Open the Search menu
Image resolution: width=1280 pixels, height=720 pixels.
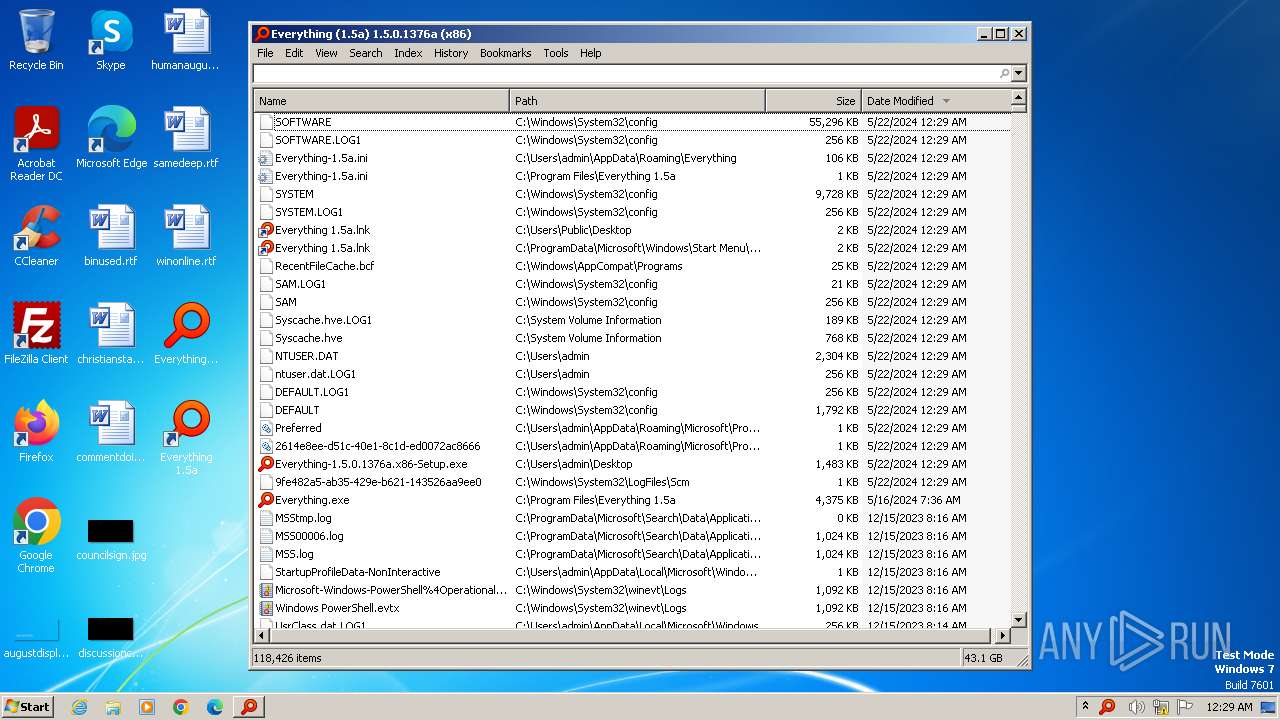pos(366,53)
